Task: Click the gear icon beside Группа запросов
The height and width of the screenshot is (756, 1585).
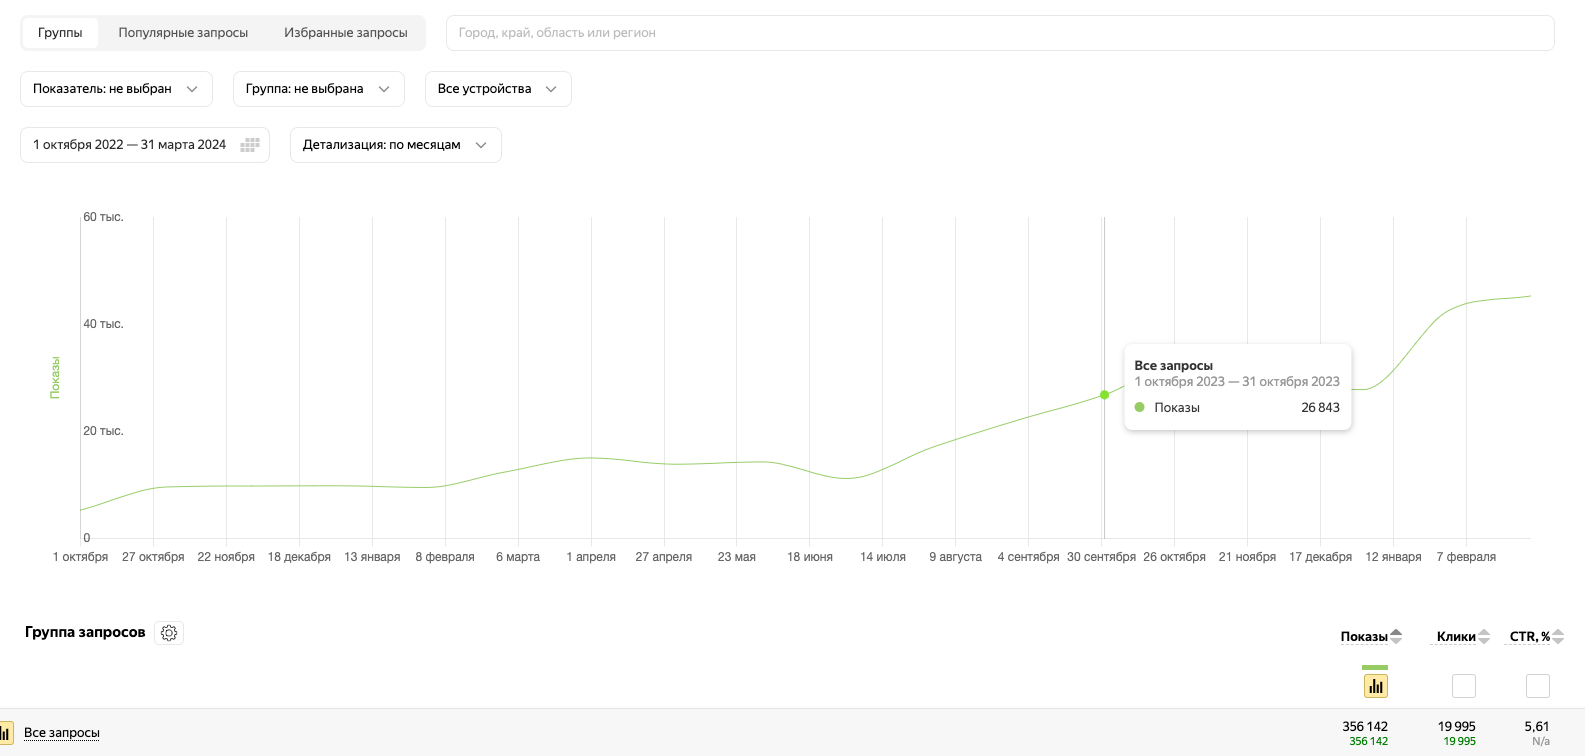Action: (x=169, y=633)
